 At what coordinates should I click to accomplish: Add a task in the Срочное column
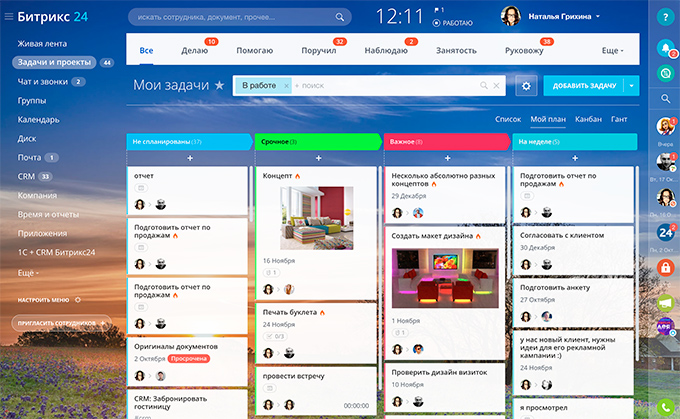tap(318, 158)
